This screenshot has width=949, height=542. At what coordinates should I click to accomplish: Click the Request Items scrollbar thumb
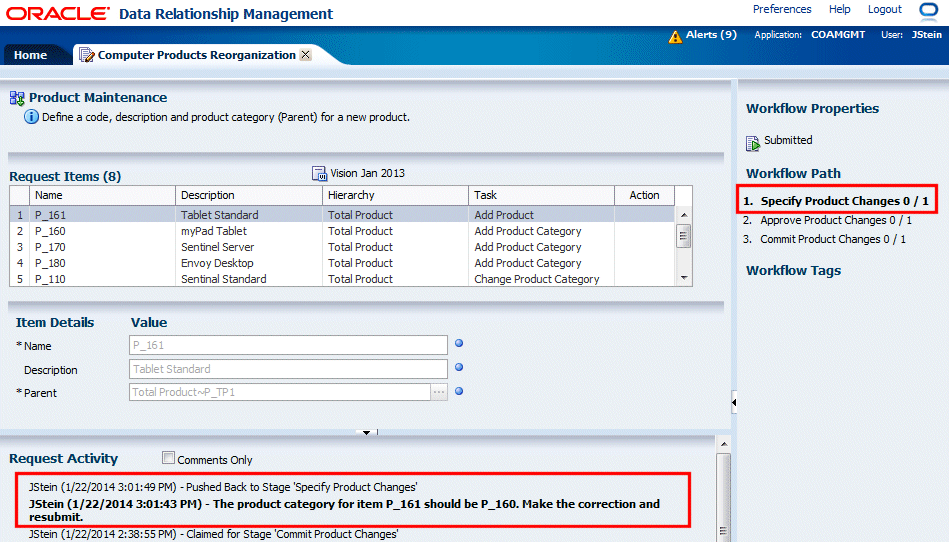[683, 236]
